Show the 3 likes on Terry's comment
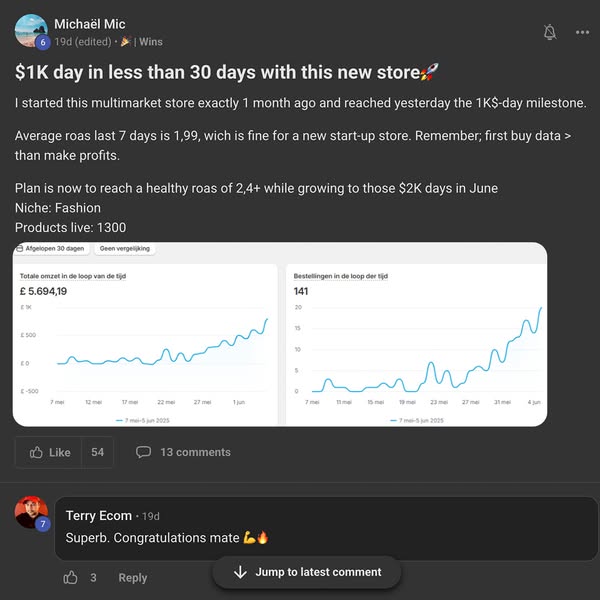 [93, 577]
